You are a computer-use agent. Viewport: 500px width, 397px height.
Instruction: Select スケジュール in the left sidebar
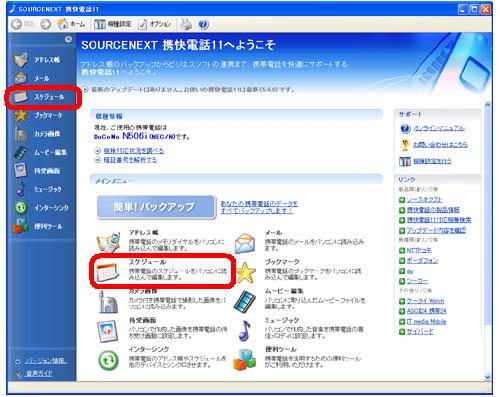tap(39, 97)
